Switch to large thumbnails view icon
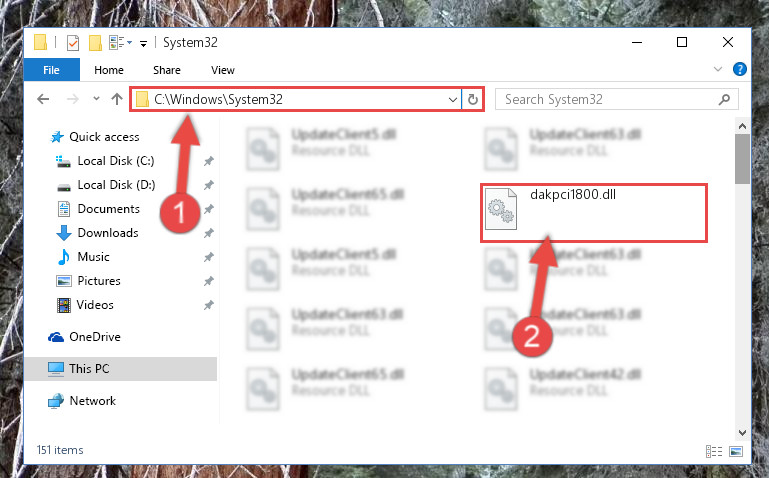769x478 pixels. (x=736, y=452)
